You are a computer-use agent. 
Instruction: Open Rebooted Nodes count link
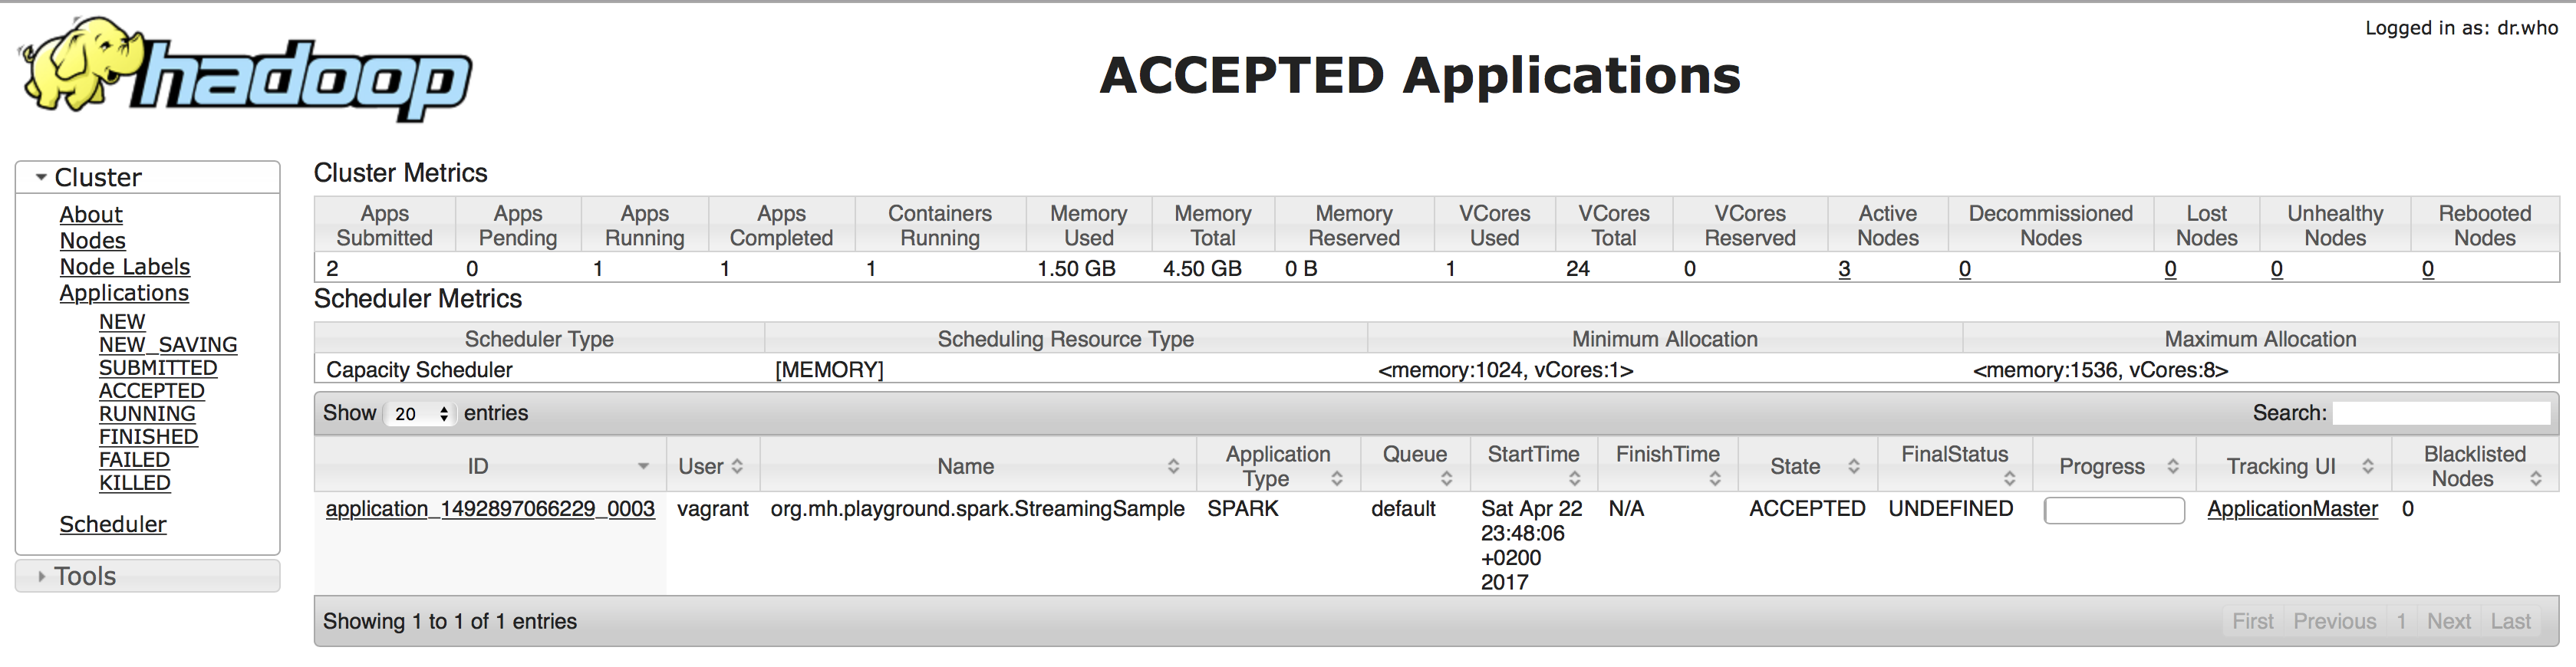tap(2427, 269)
